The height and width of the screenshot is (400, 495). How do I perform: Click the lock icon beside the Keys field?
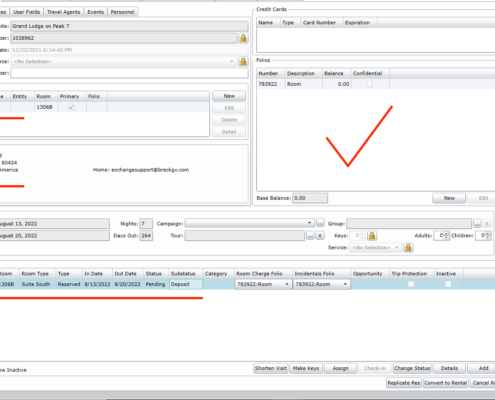372,236
